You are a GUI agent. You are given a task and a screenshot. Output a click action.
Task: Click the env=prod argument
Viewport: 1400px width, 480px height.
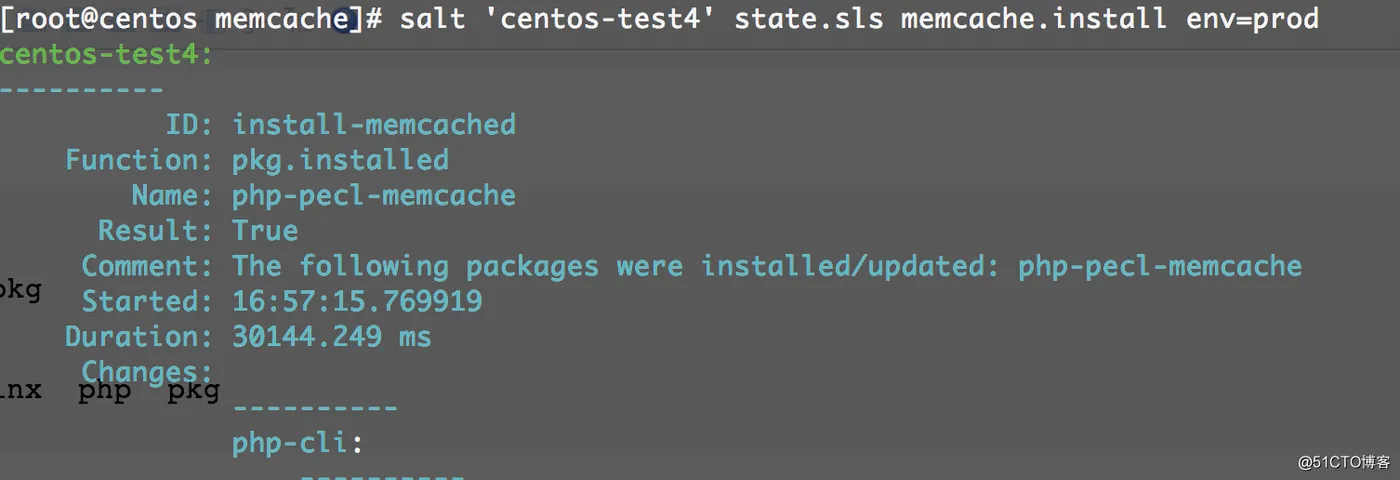pyautogui.click(x=1252, y=18)
